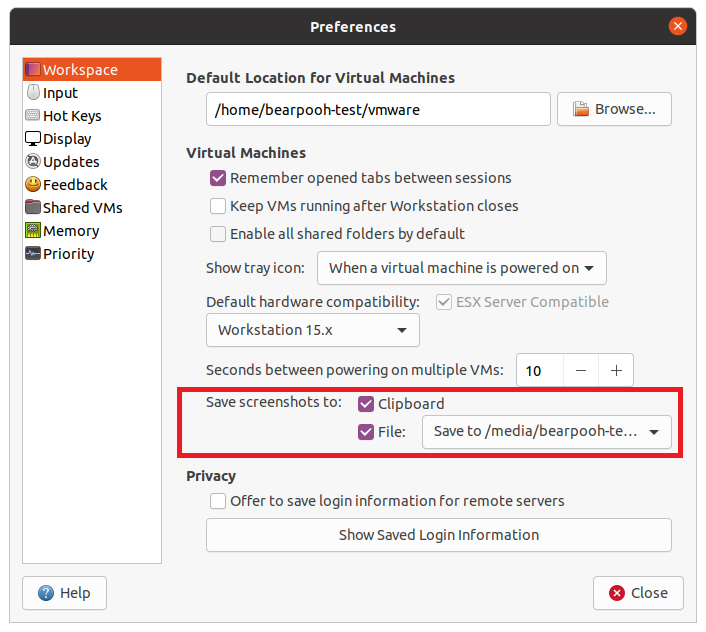Viewport: 706px width, 632px height.
Task: Select the Feedback sidebar entry
Action: (x=92, y=185)
